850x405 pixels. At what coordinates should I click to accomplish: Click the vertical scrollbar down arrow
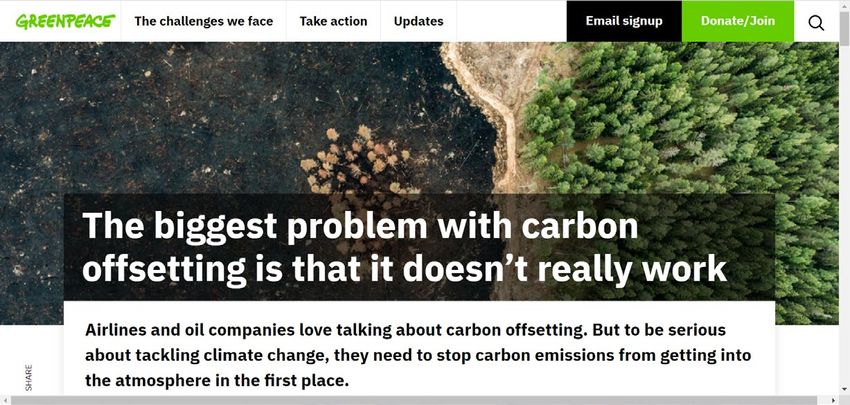tap(844, 389)
